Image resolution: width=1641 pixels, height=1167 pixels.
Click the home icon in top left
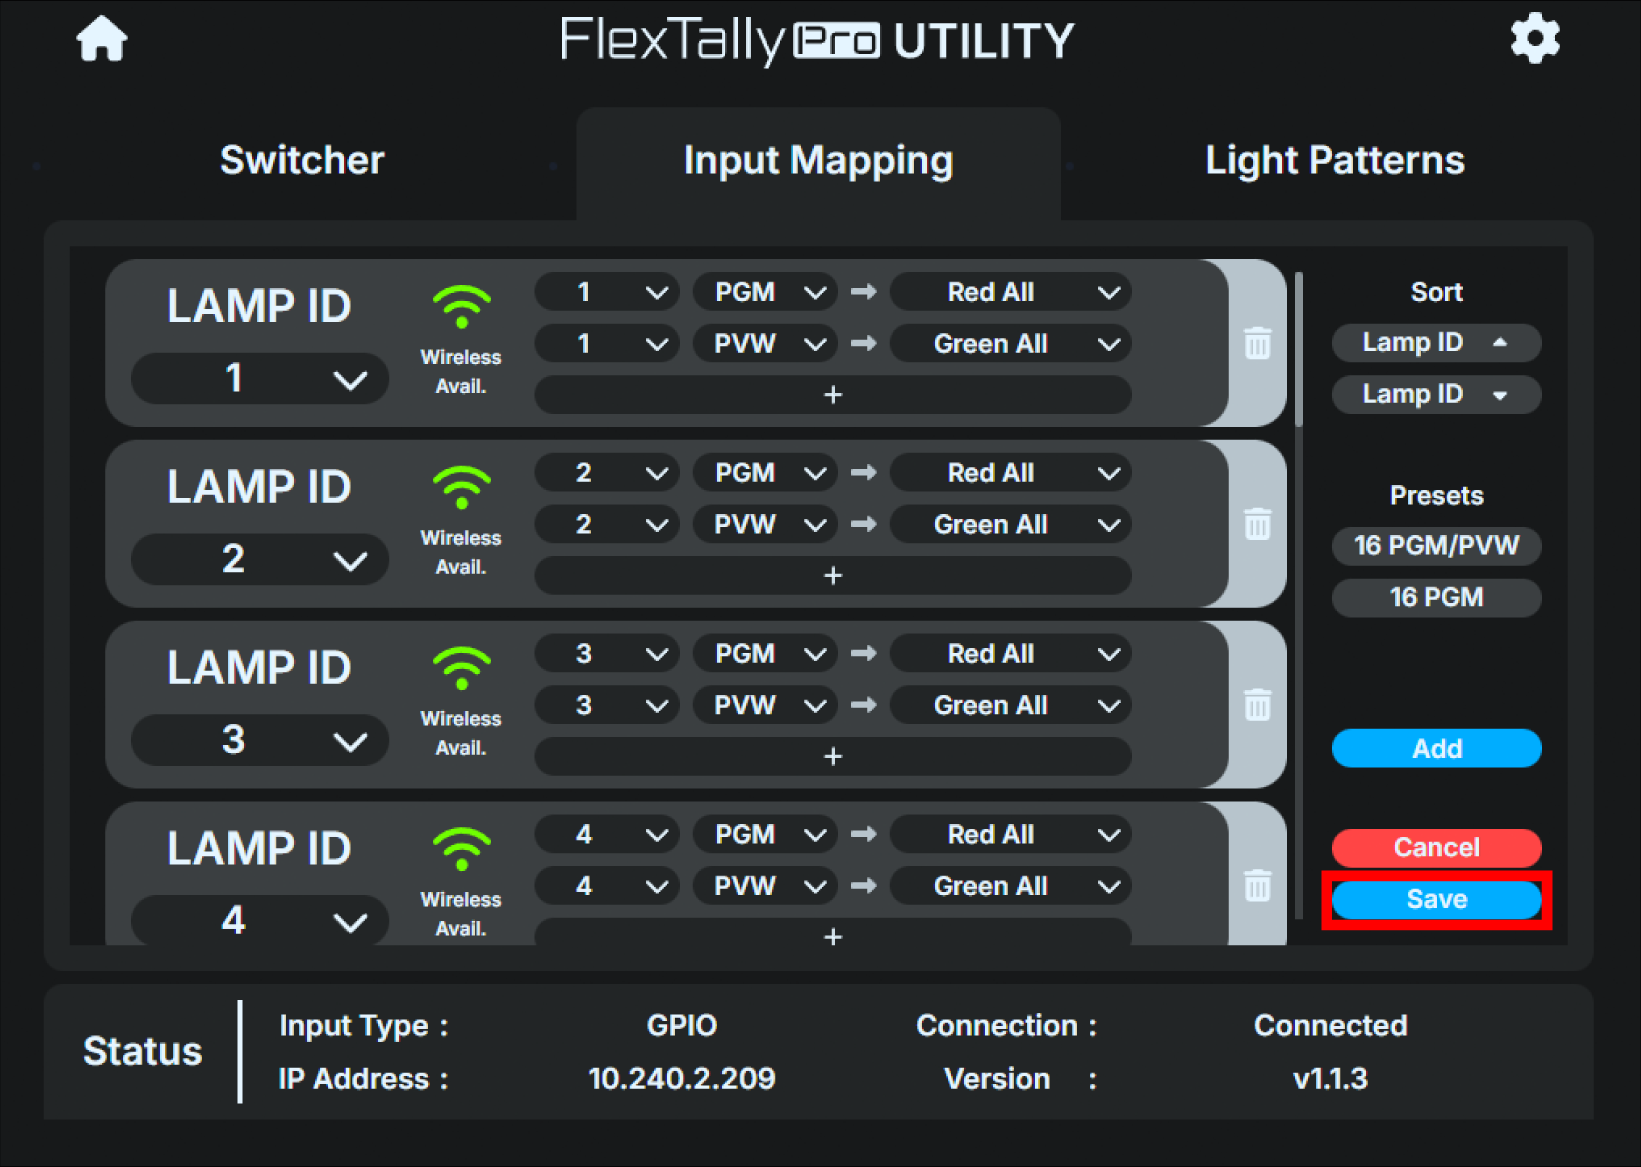pos(100,38)
